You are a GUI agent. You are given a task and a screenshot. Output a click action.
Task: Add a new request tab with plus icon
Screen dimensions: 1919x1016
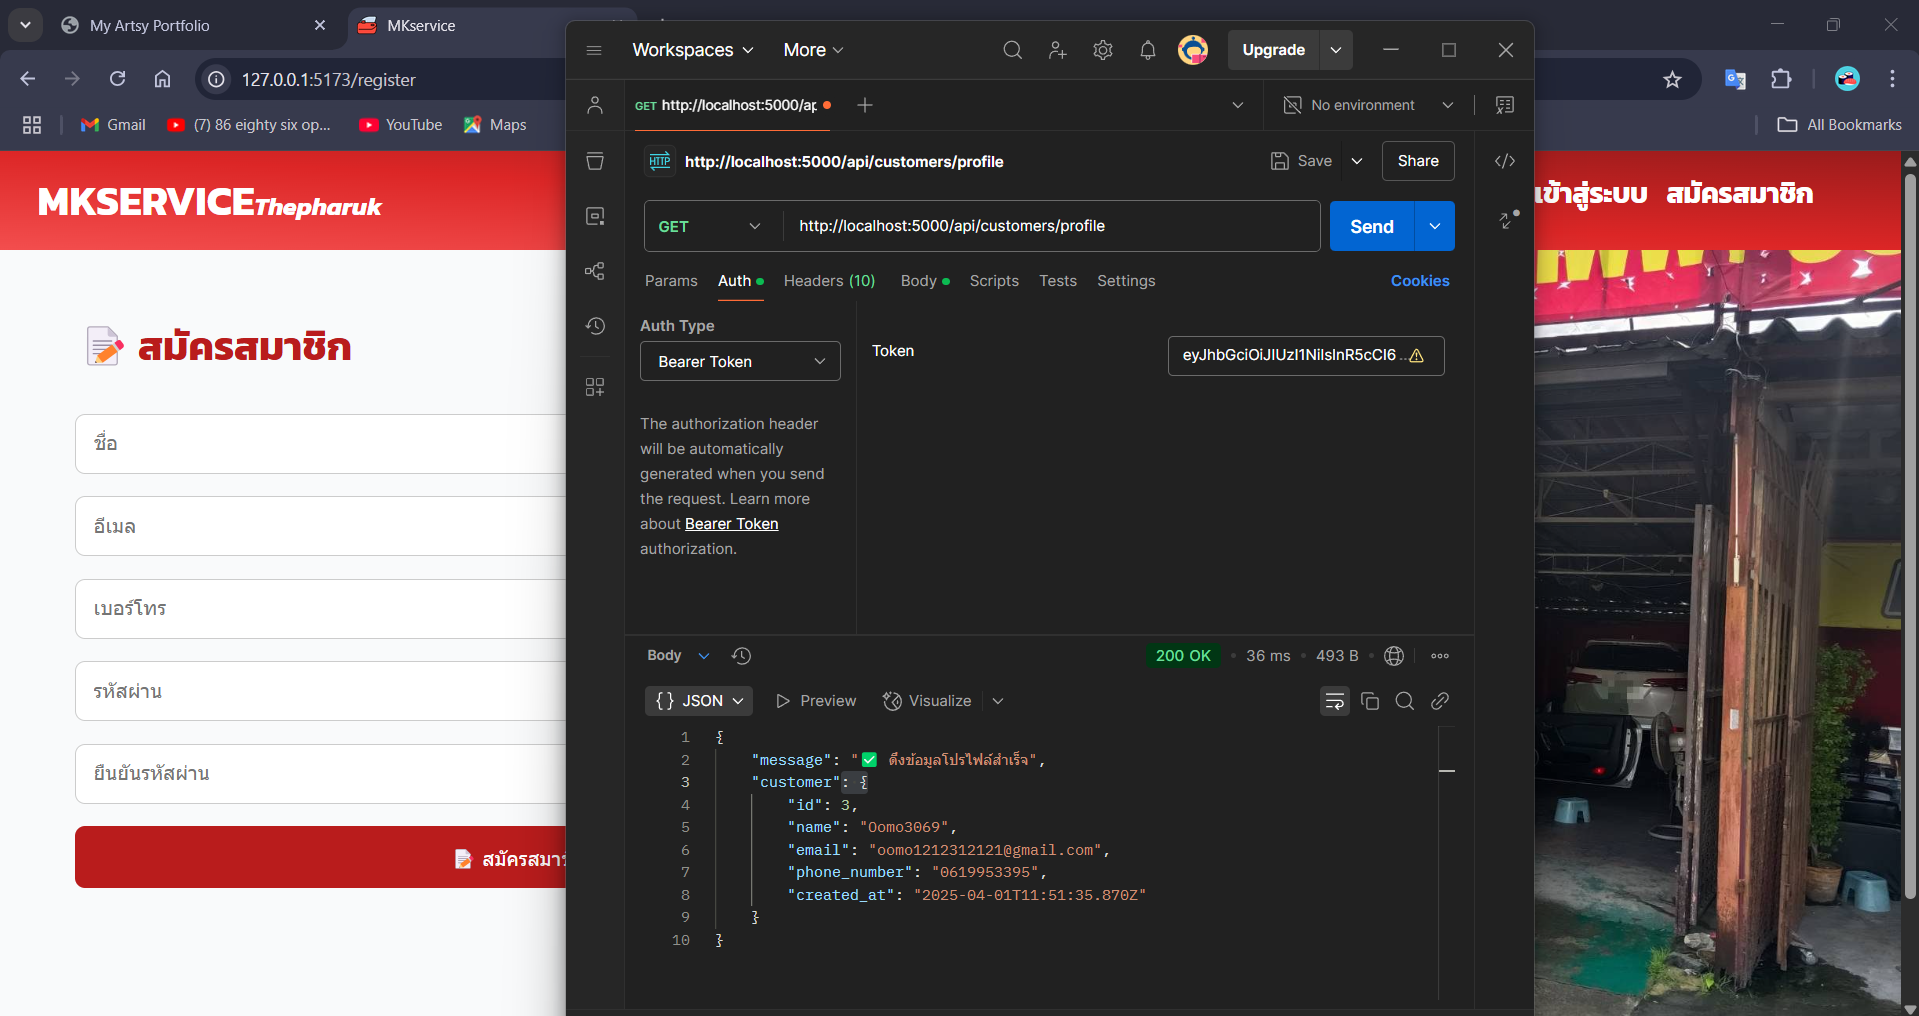coord(865,105)
